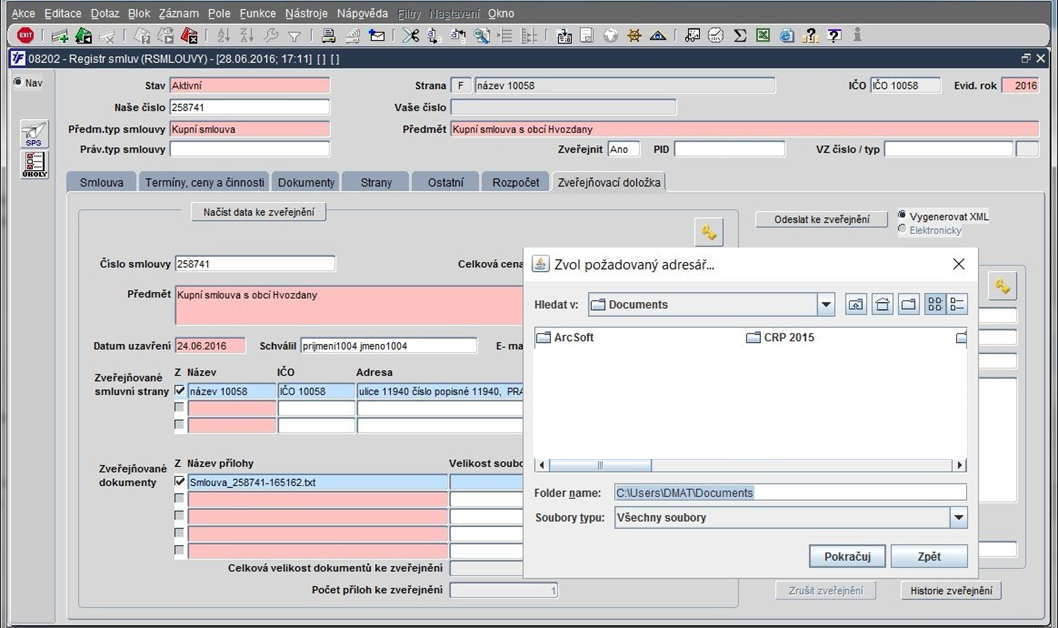Click the Home folder icon in dialog
This screenshot has height=628, width=1058.
pyautogui.click(x=882, y=304)
